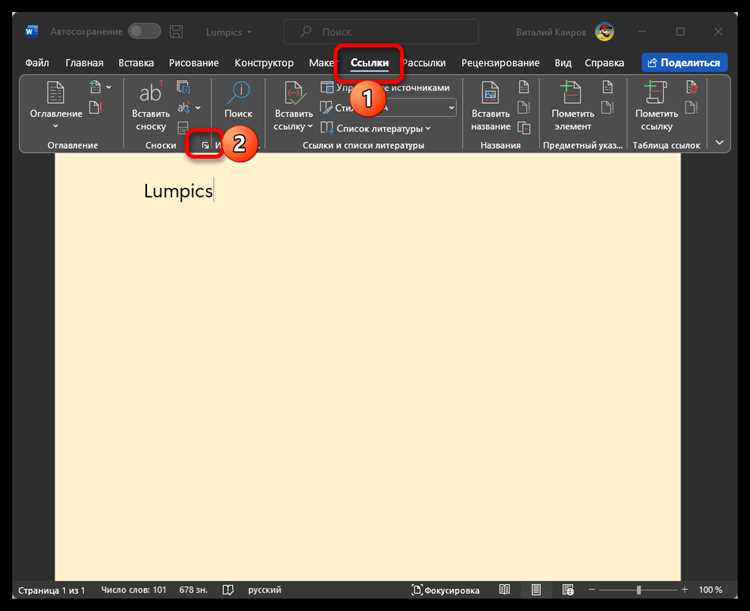
Task: Click in the Поиск search field
Action: [x=381, y=32]
